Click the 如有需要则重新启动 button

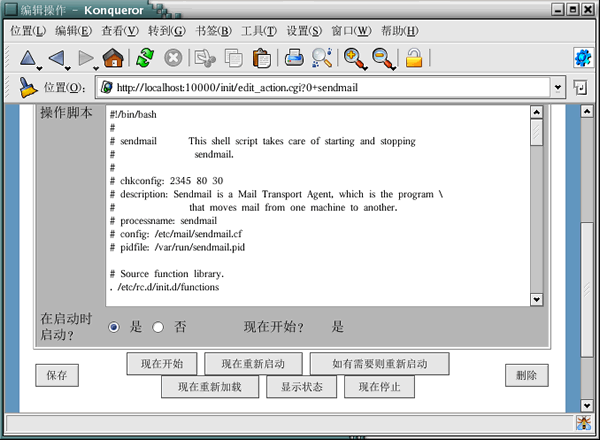click(380, 363)
